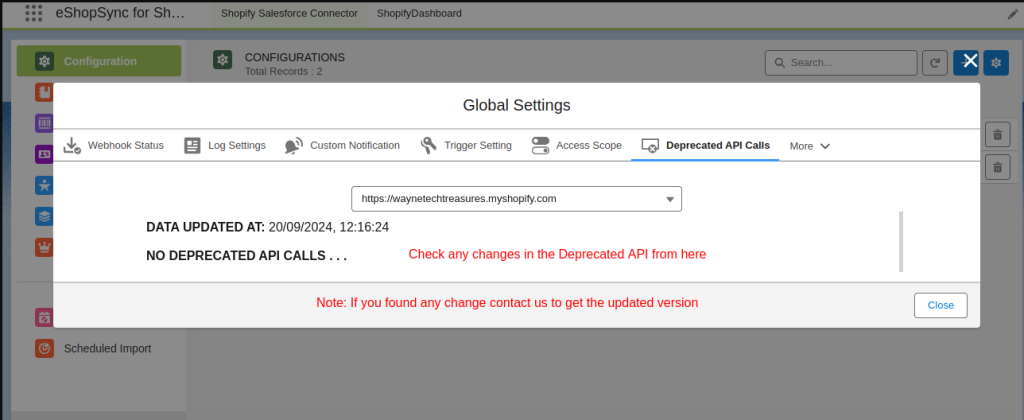The width and height of the screenshot is (1024, 420).
Task: Click the Access Scope toggle icon
Action: click(540, 146)
